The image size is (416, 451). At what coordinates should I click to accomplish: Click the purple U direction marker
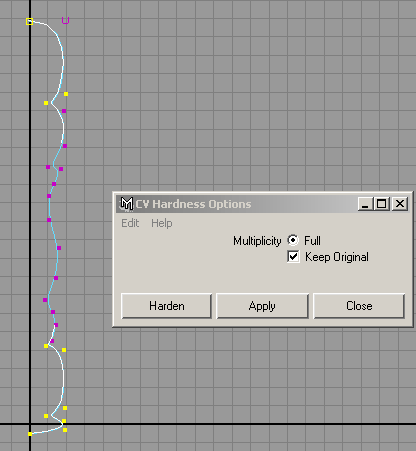65,21
